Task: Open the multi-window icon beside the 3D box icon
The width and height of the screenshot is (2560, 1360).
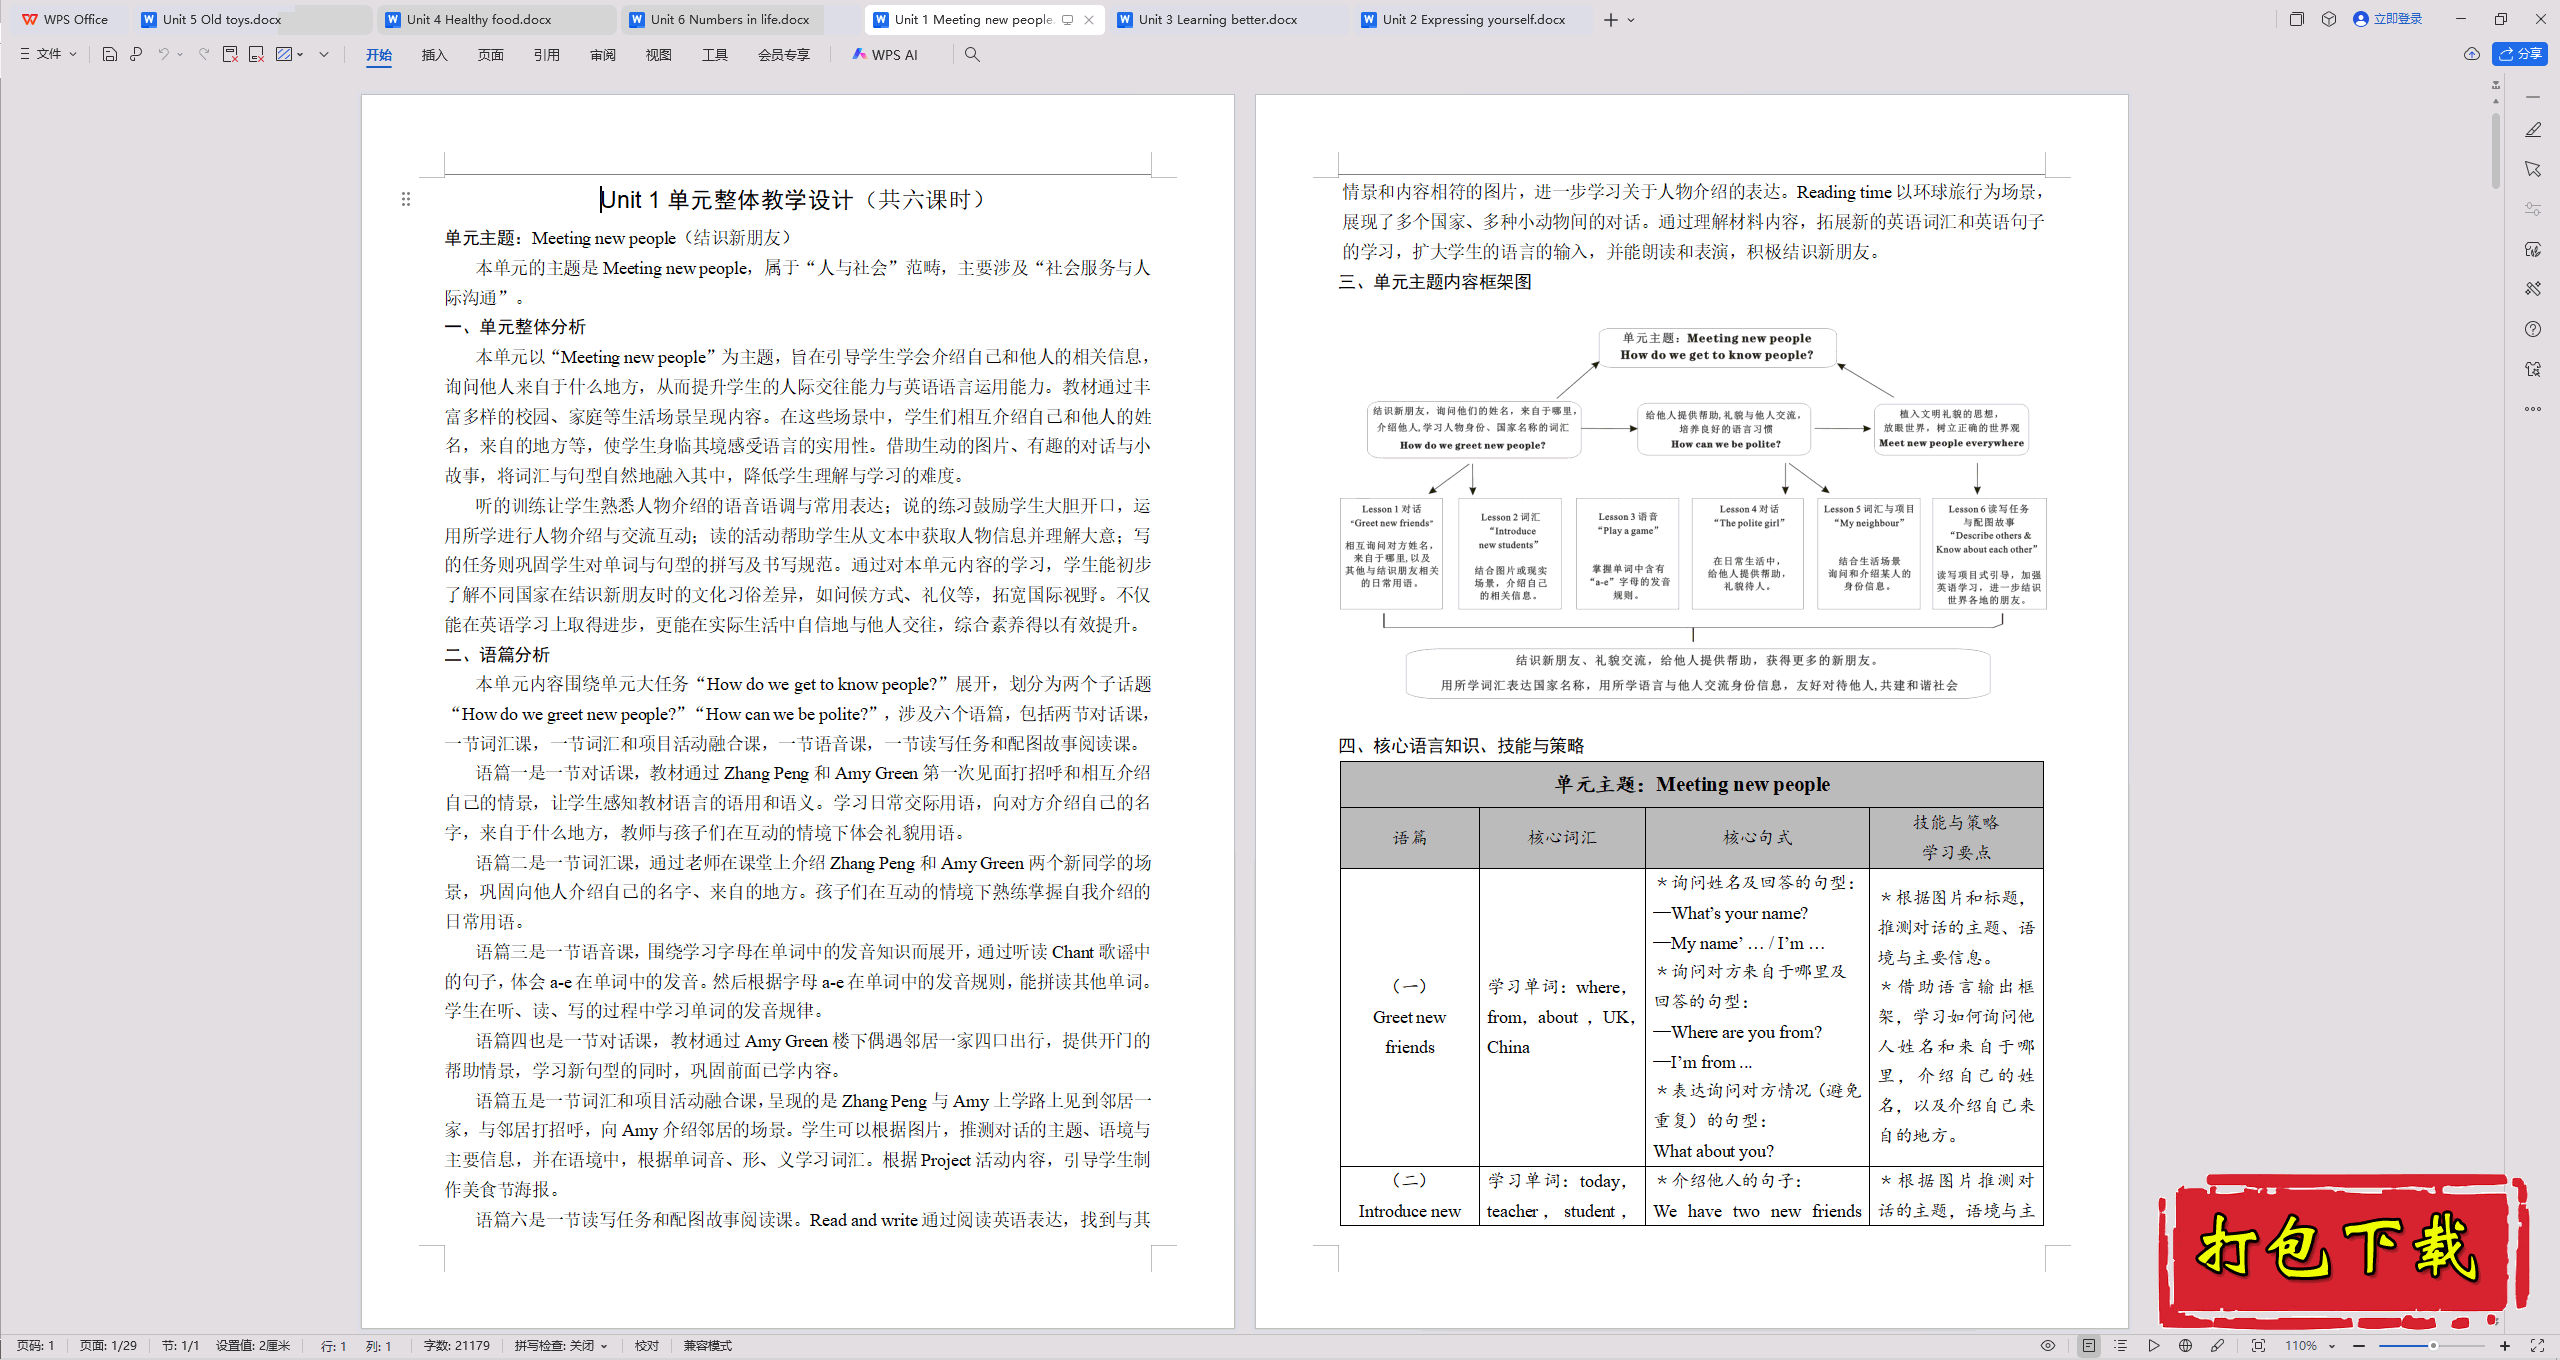Action: tap(2297, 19)
